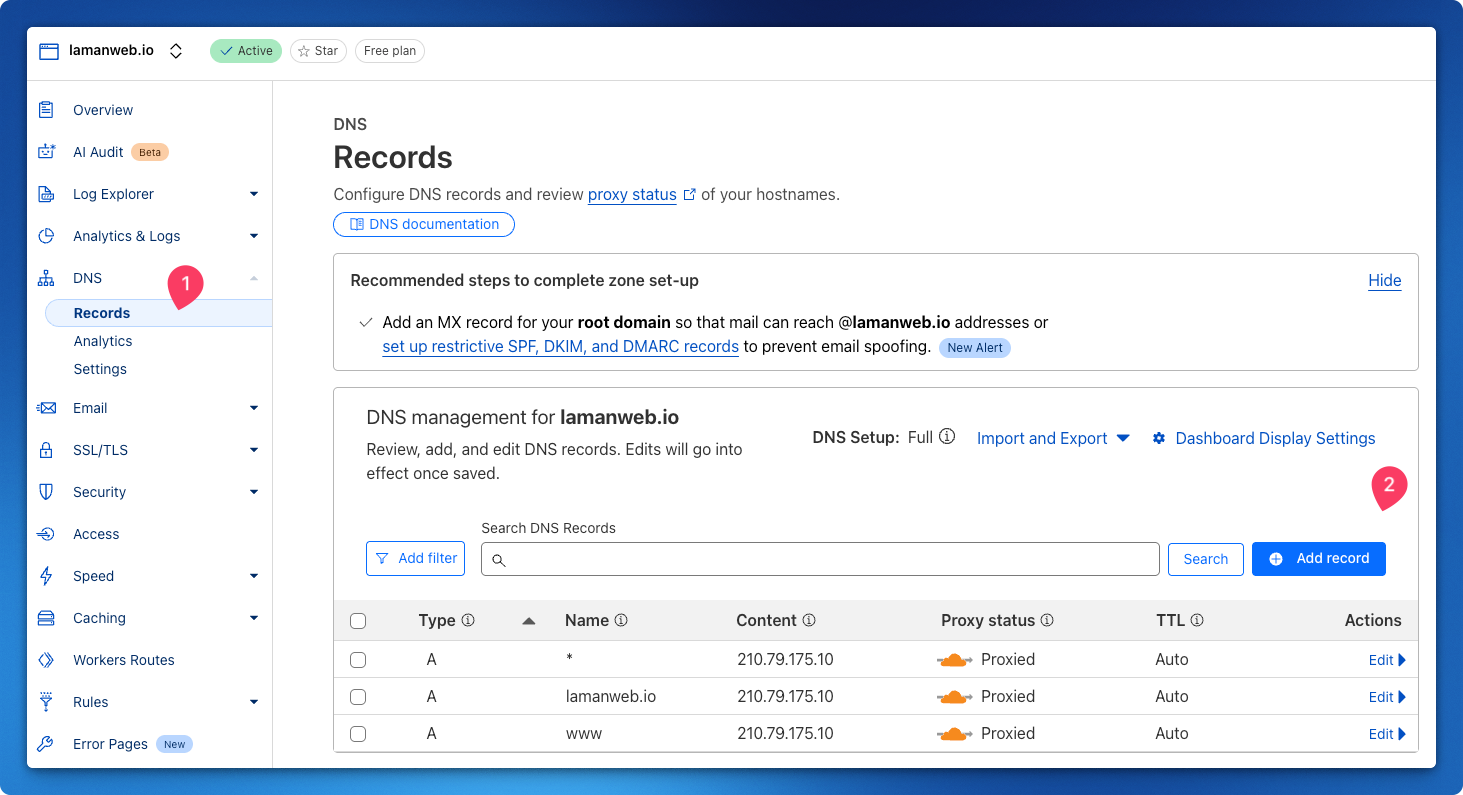Viewport: 1463px width, 795px height.
Task: Click the info icon next to Content
Action: (809, 620)
